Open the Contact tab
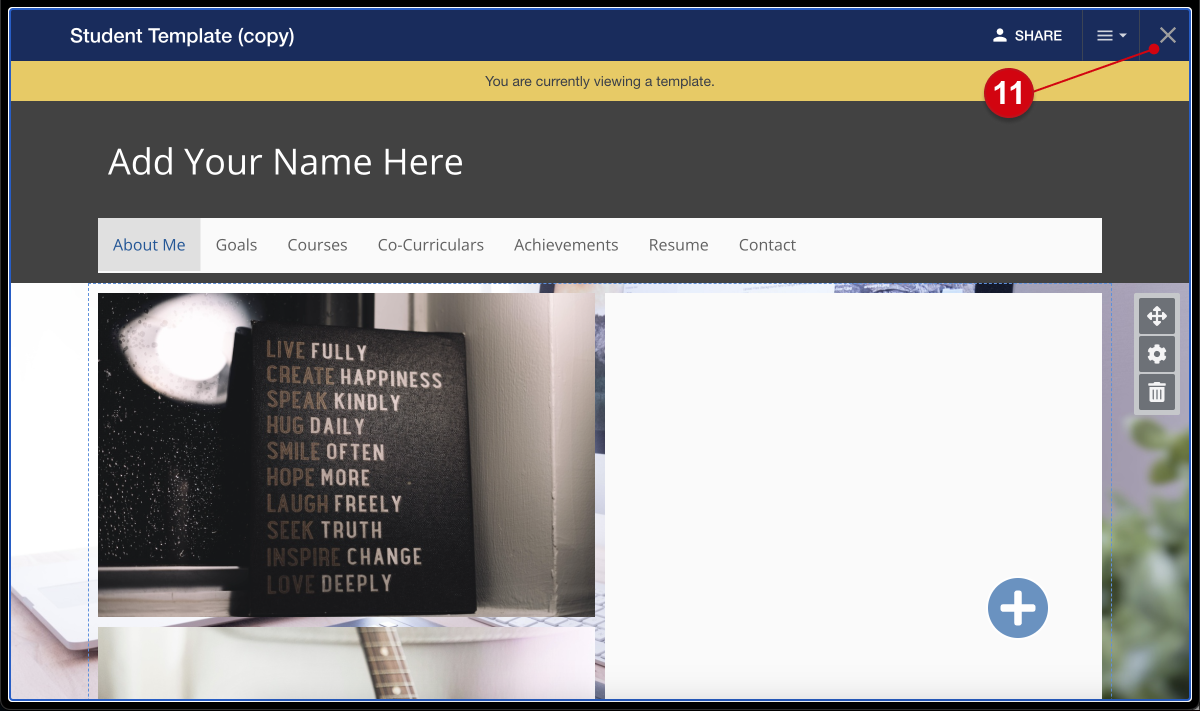 pyautogui.click(x=767, y=245)
